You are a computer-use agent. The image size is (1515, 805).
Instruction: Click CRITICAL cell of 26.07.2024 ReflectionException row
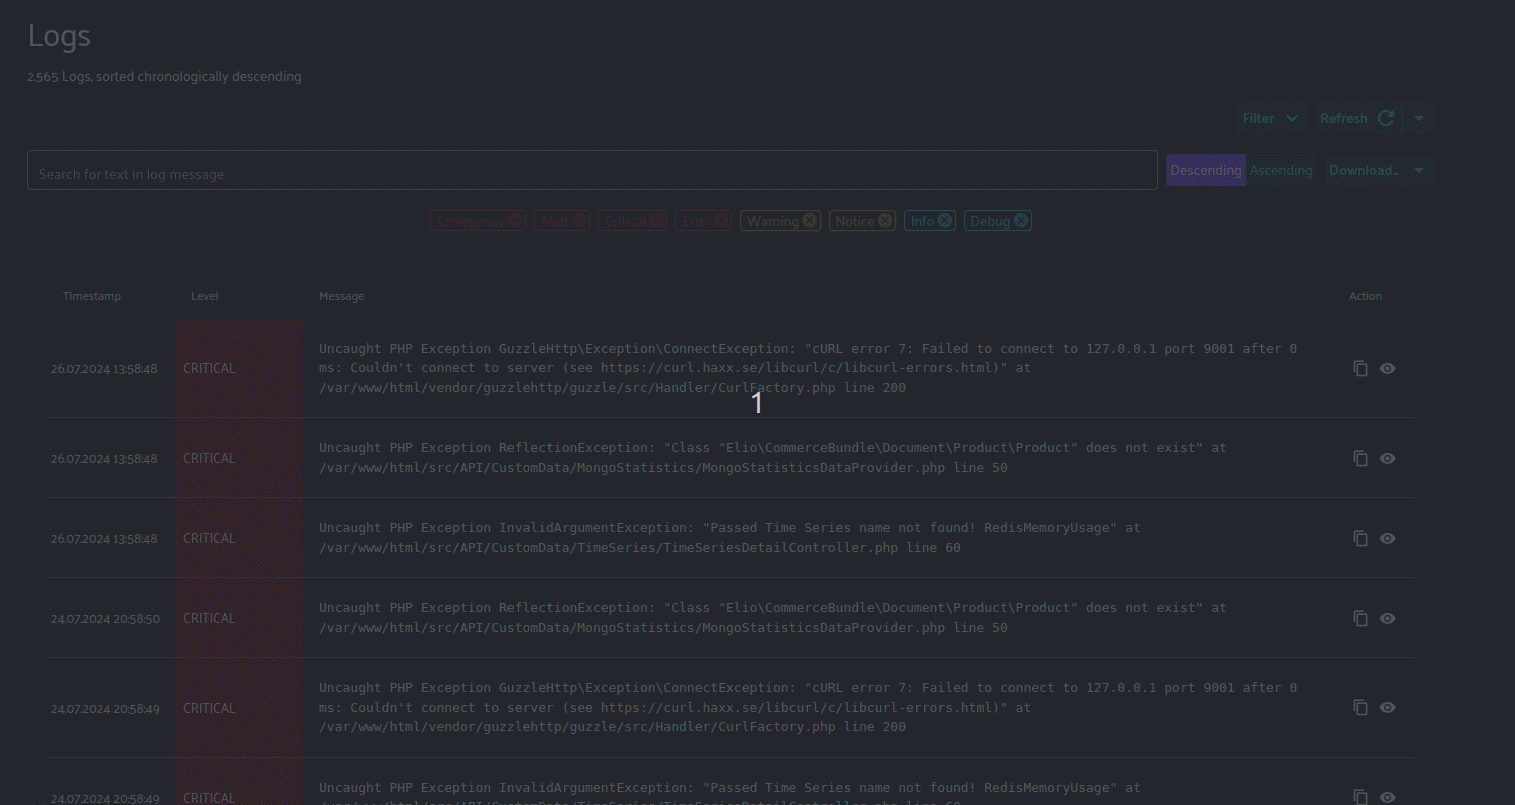click(x=239, y=458)
